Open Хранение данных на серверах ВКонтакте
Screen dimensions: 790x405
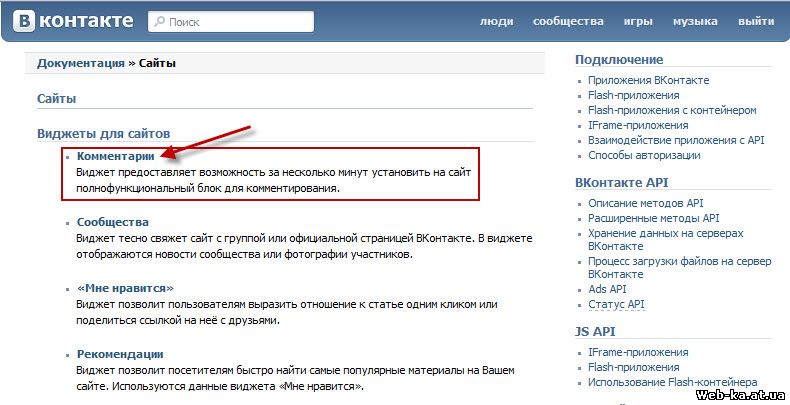[666, 240]
